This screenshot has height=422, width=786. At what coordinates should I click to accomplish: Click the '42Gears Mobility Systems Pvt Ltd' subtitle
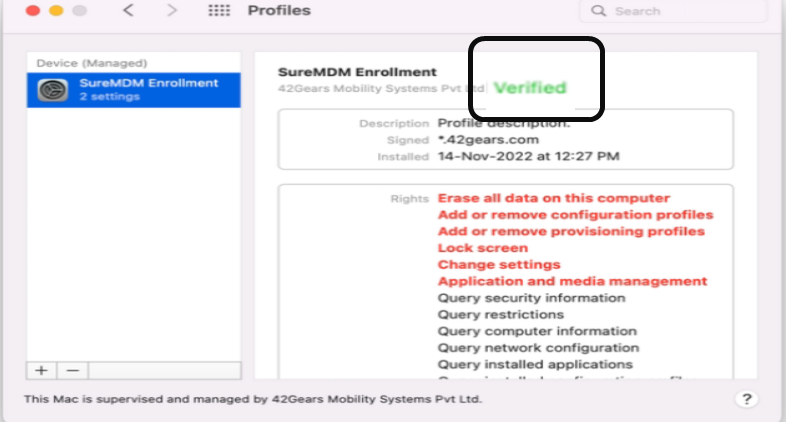[381, 88]
